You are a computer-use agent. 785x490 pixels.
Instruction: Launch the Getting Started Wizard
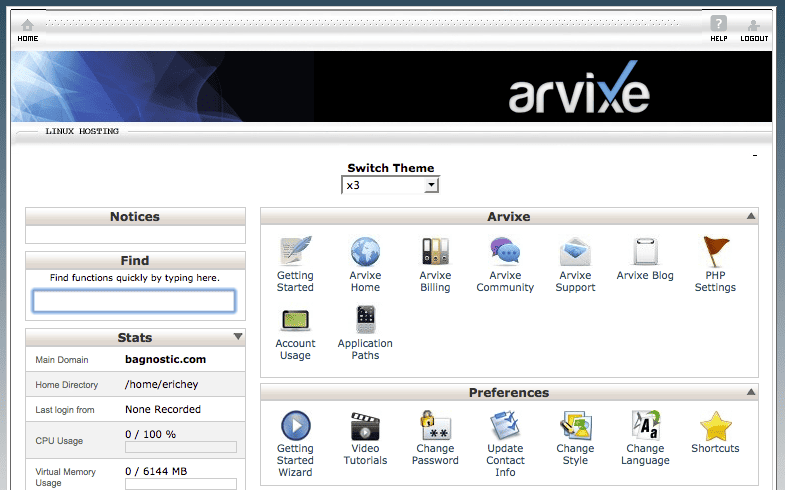tap(295, 426)
